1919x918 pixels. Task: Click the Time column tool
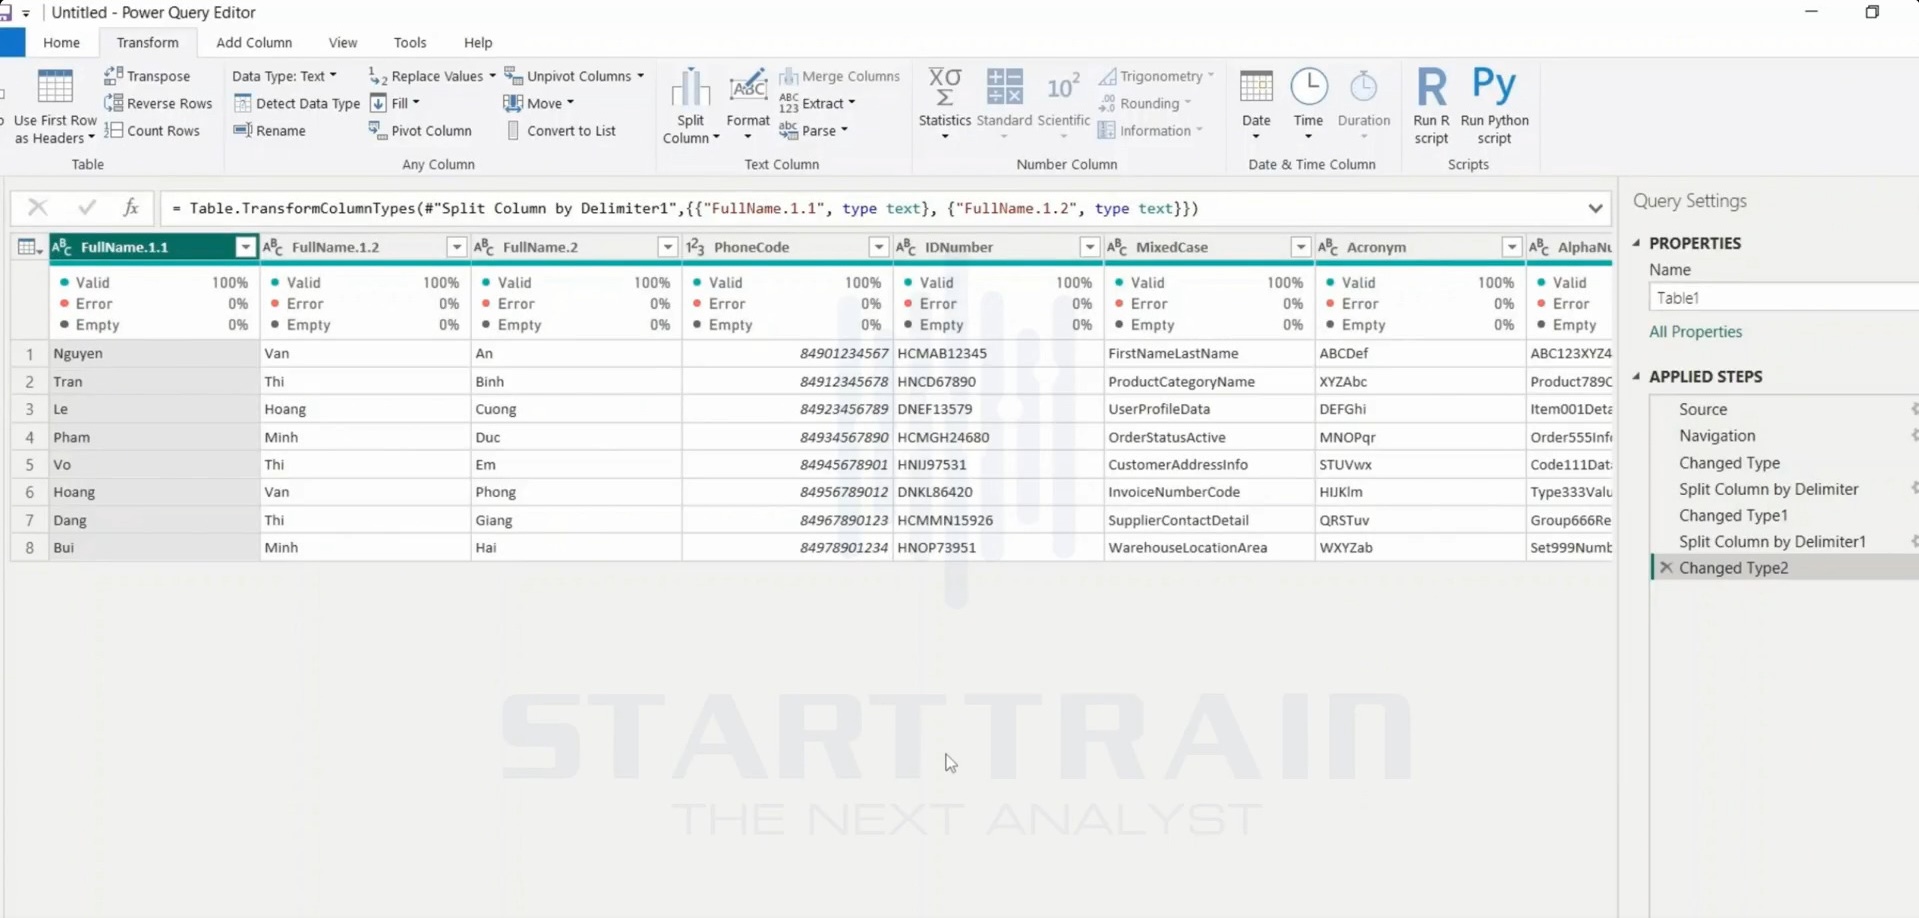1308,104
